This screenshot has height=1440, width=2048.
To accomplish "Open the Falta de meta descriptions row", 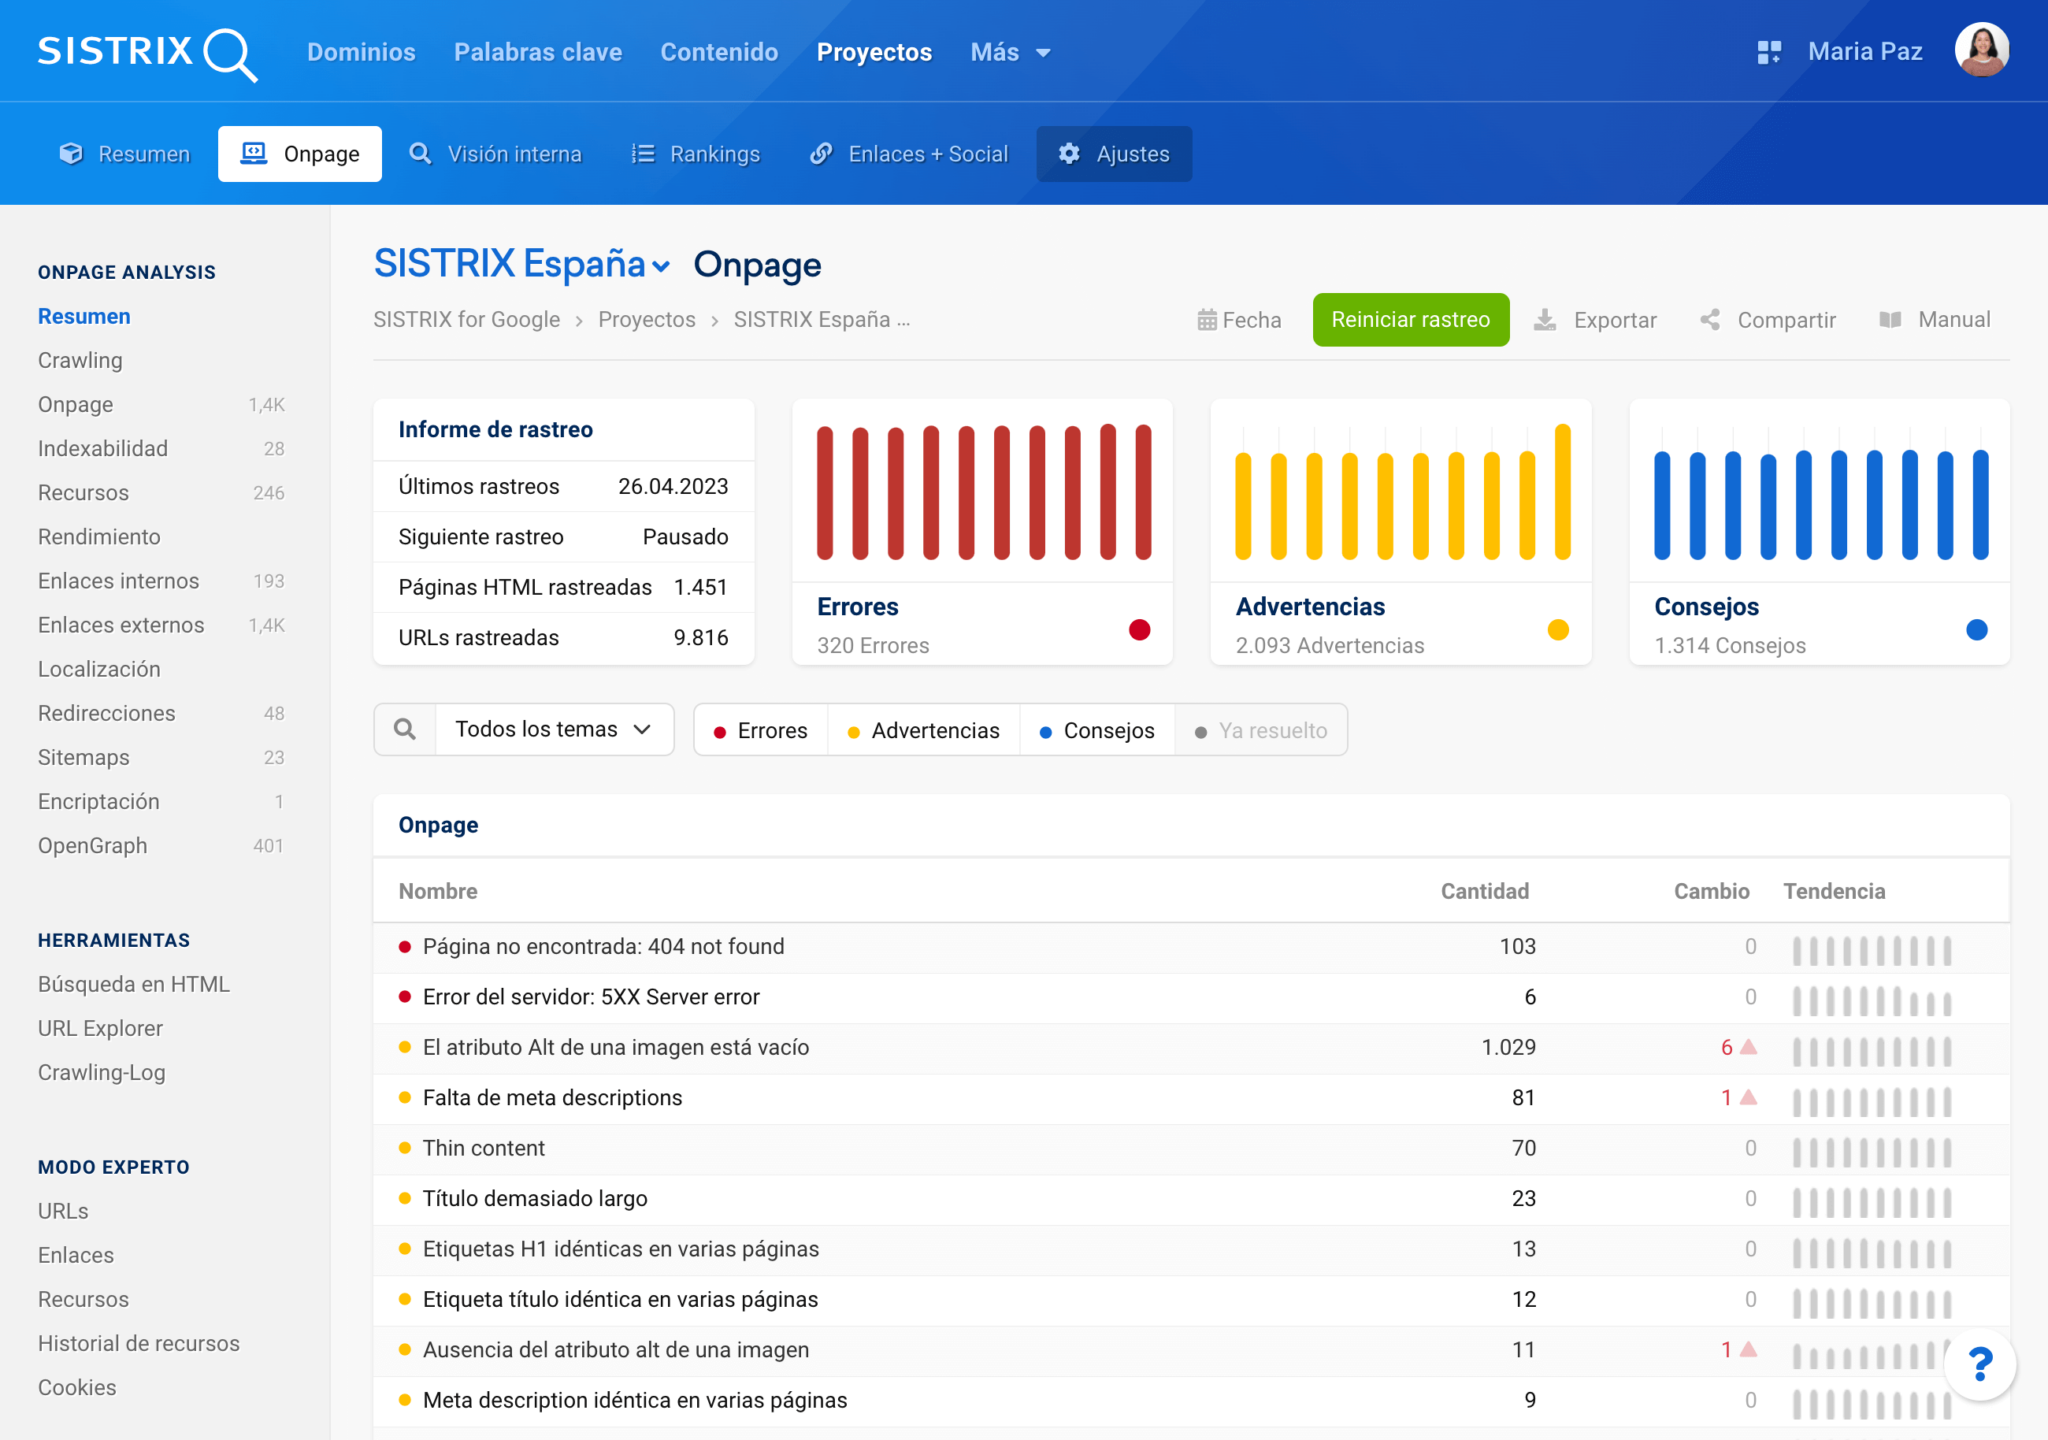I will pos(1191,1098).
